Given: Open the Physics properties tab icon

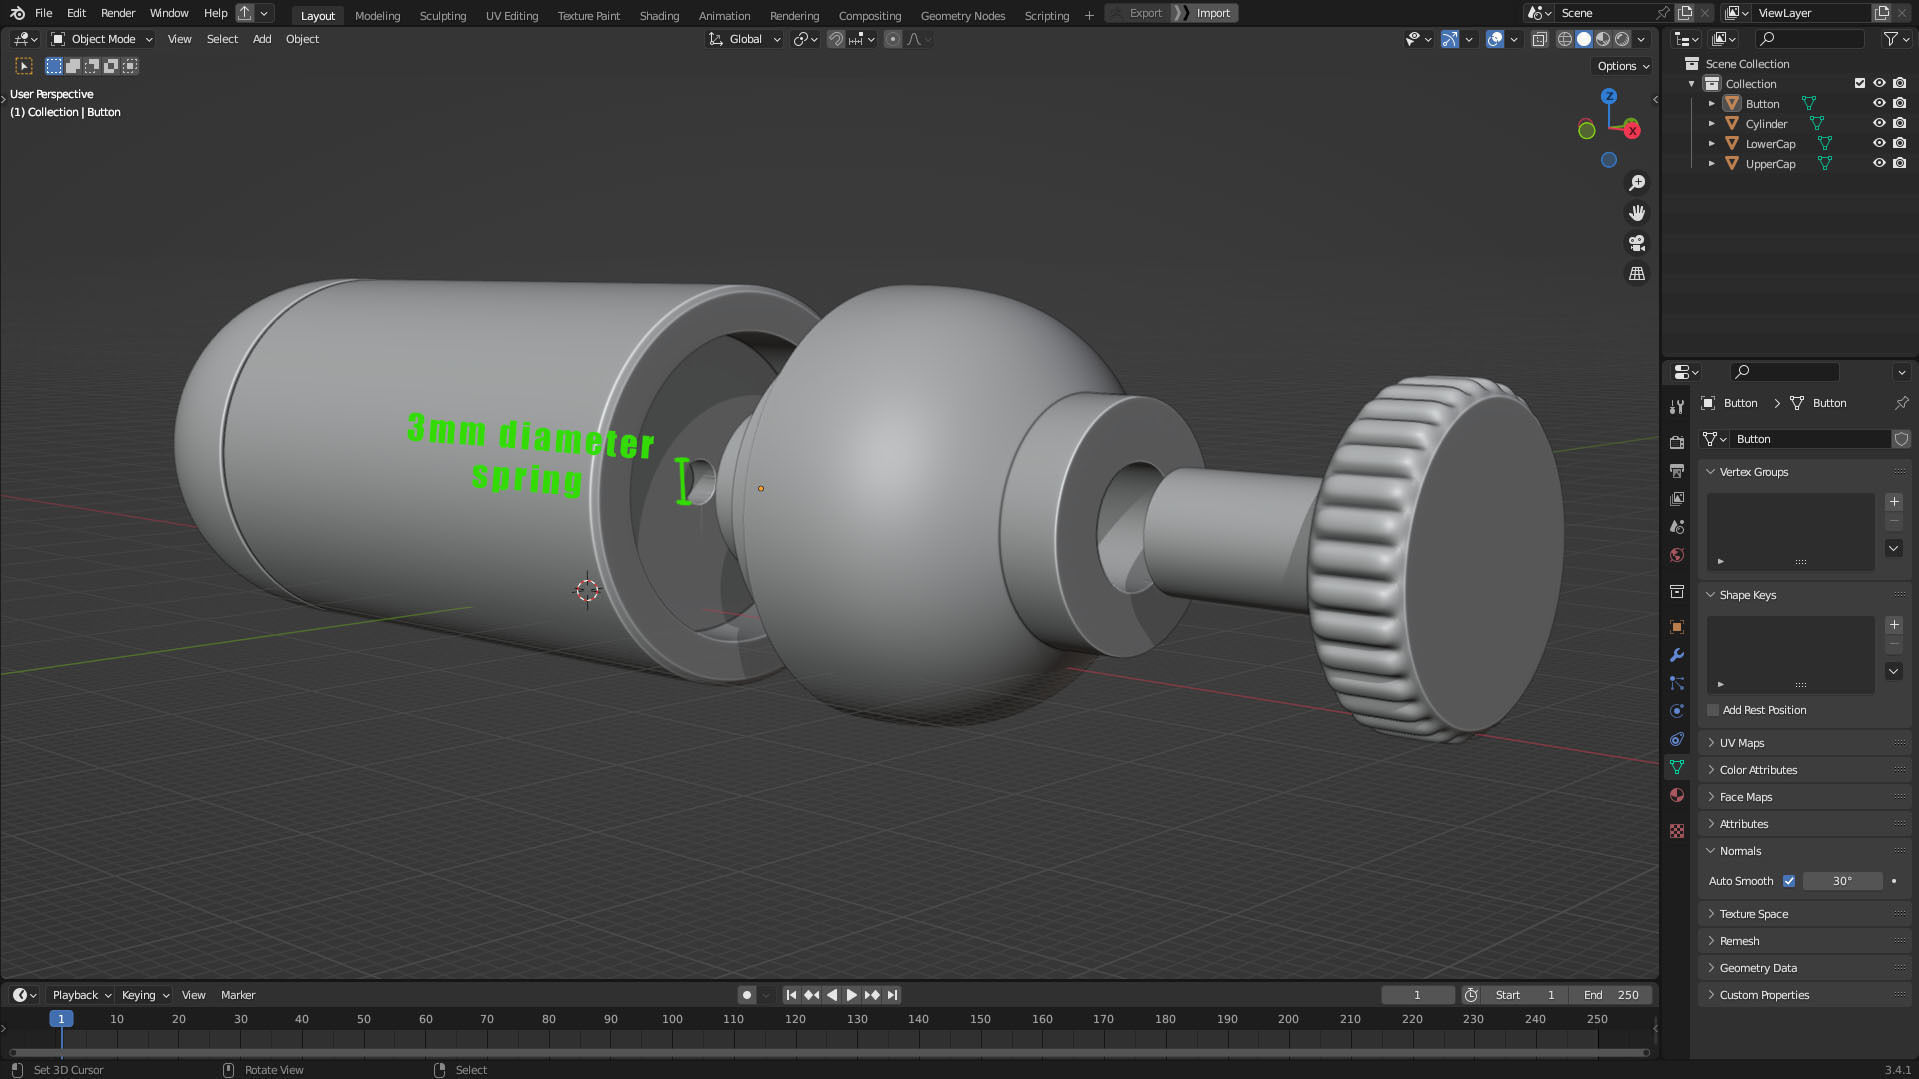Looking at the screenshot, I should [x=1677, y=711].
